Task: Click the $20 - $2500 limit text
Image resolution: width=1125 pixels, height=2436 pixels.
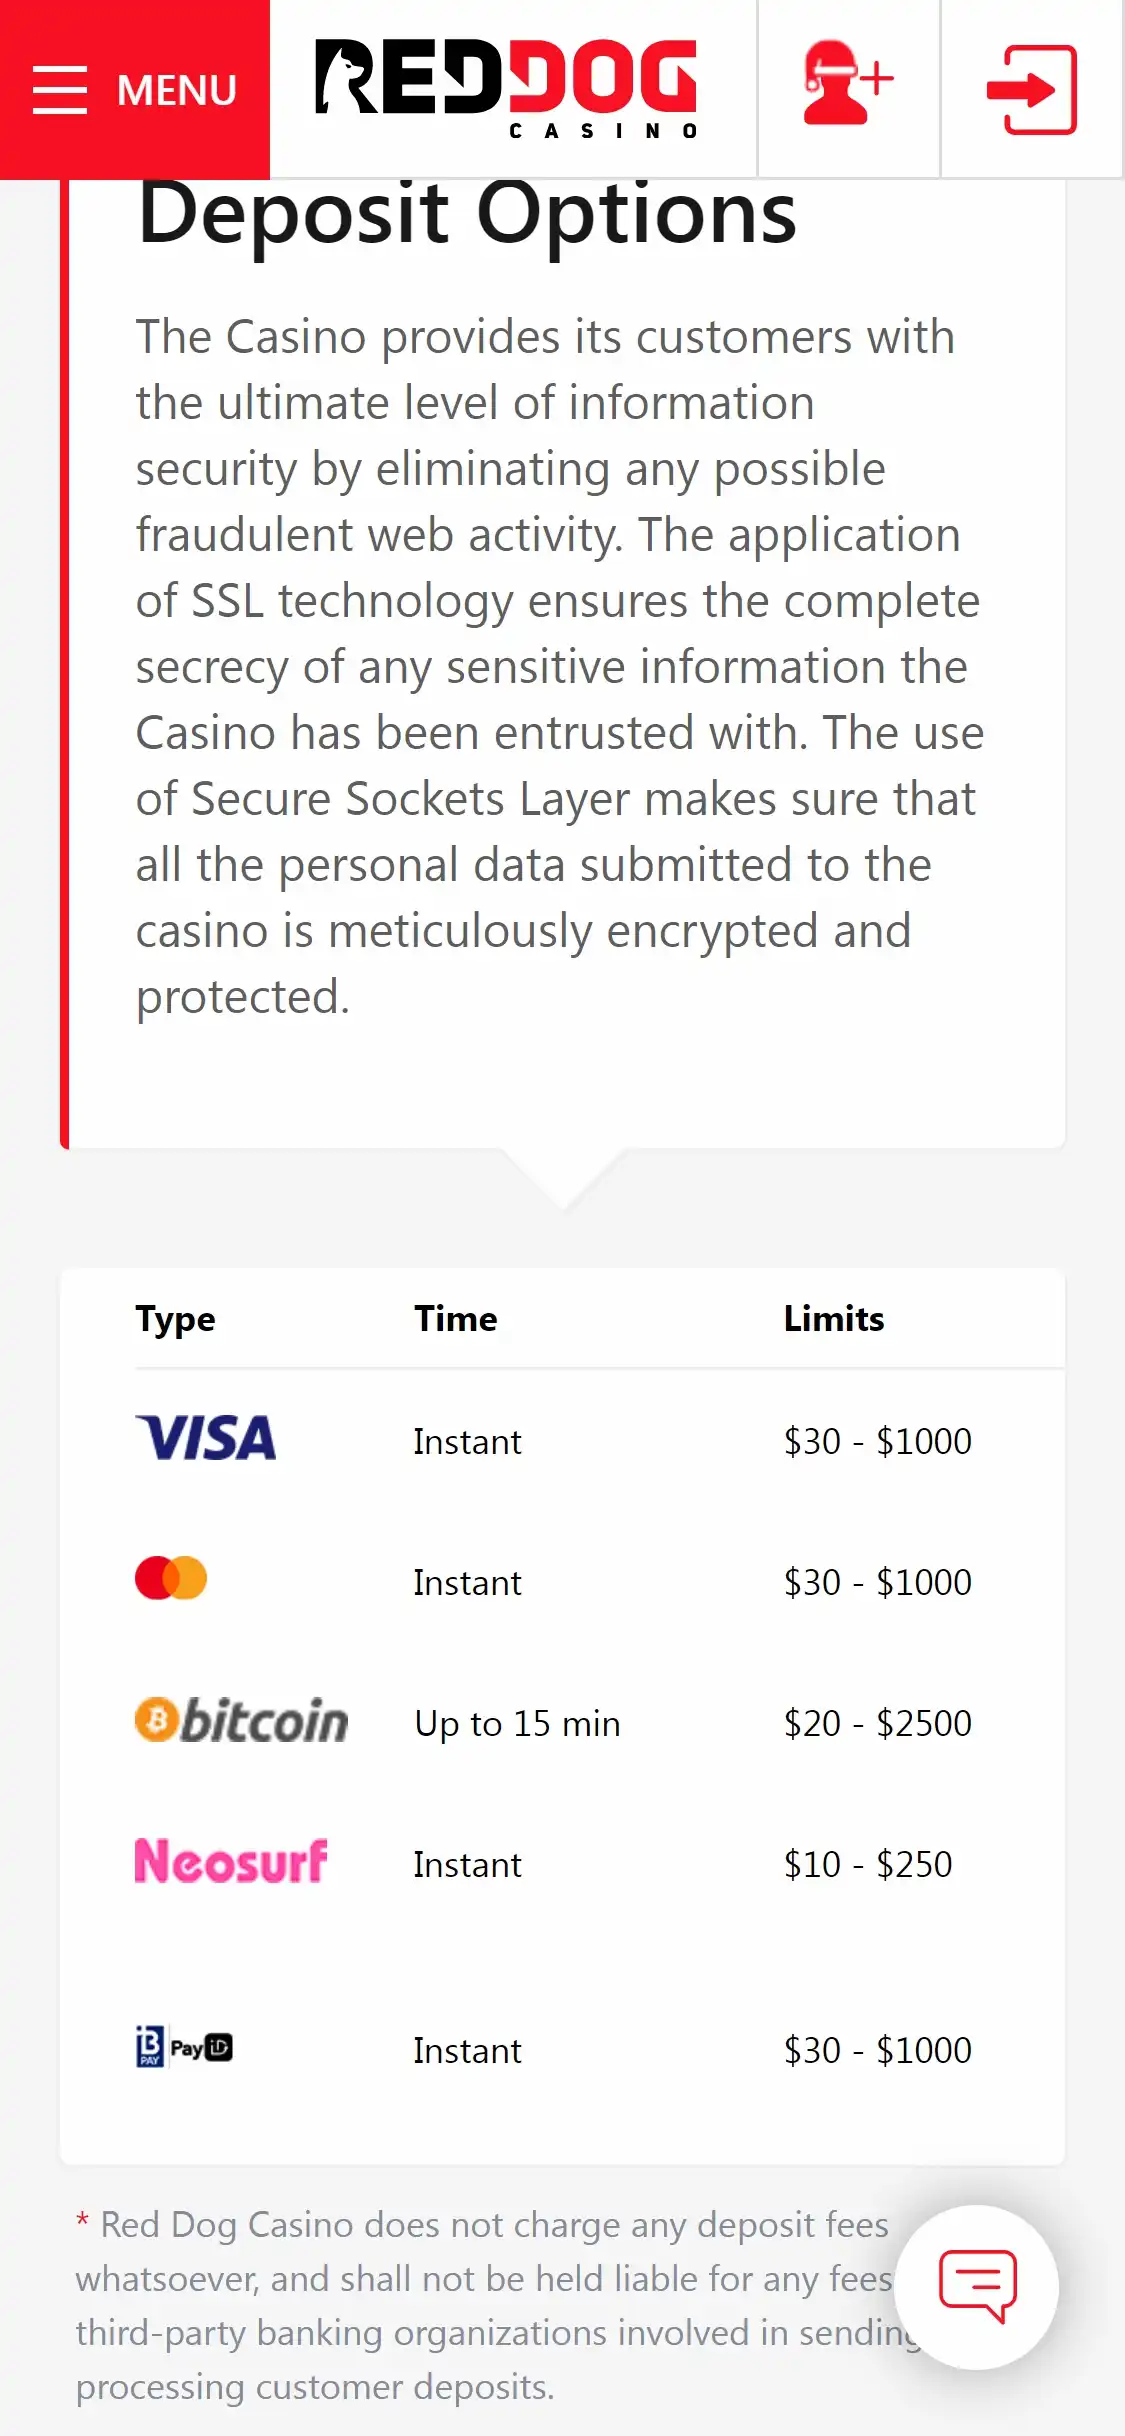Action: [877, 1723]
